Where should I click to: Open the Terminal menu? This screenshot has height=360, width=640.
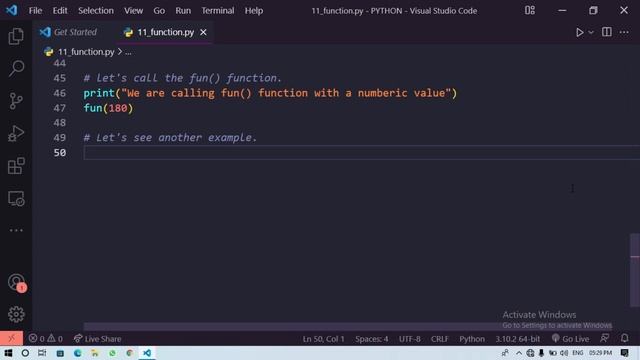(218, 11)
